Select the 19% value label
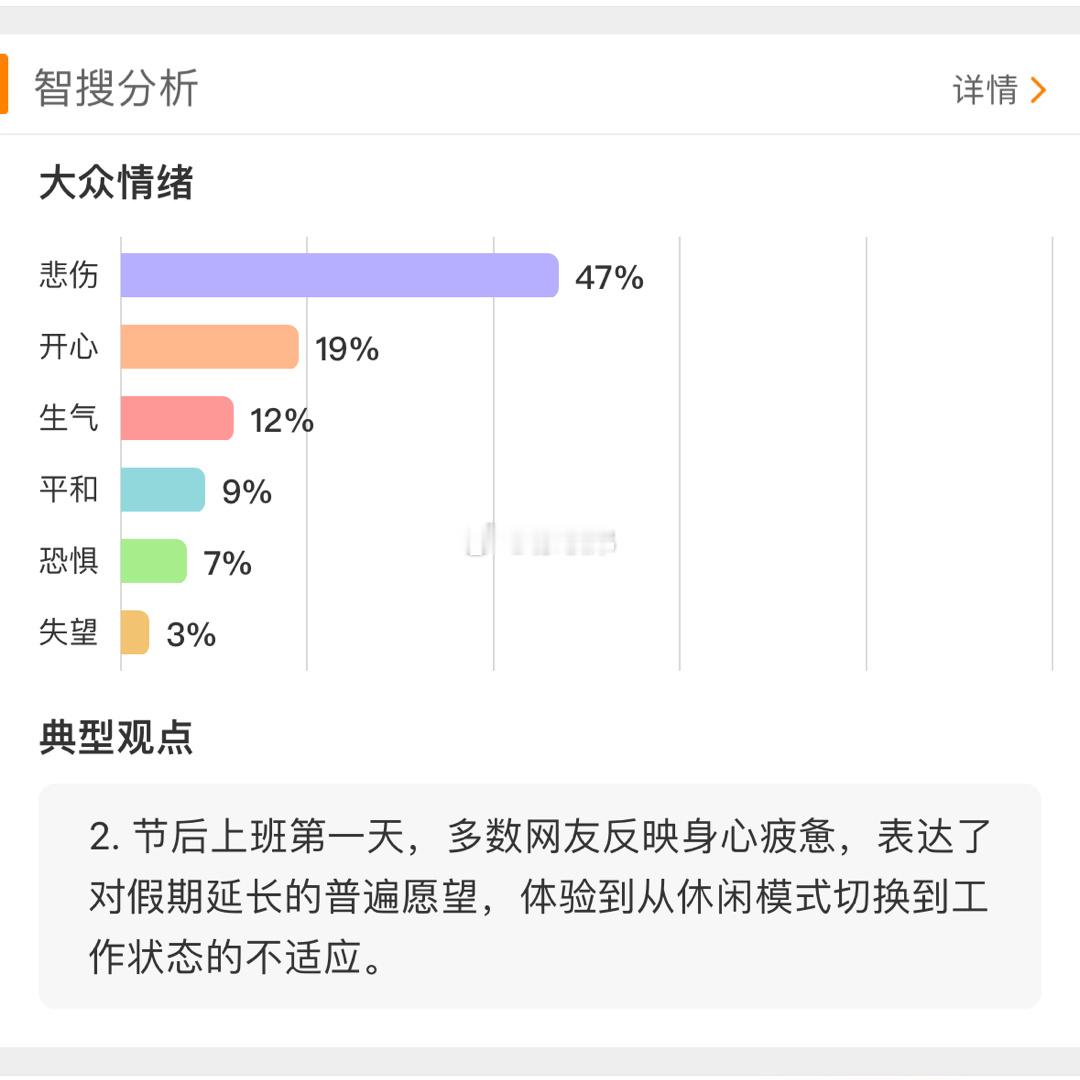Image resolution: width=1080 pixels, height=1080 pixels. 347,349
